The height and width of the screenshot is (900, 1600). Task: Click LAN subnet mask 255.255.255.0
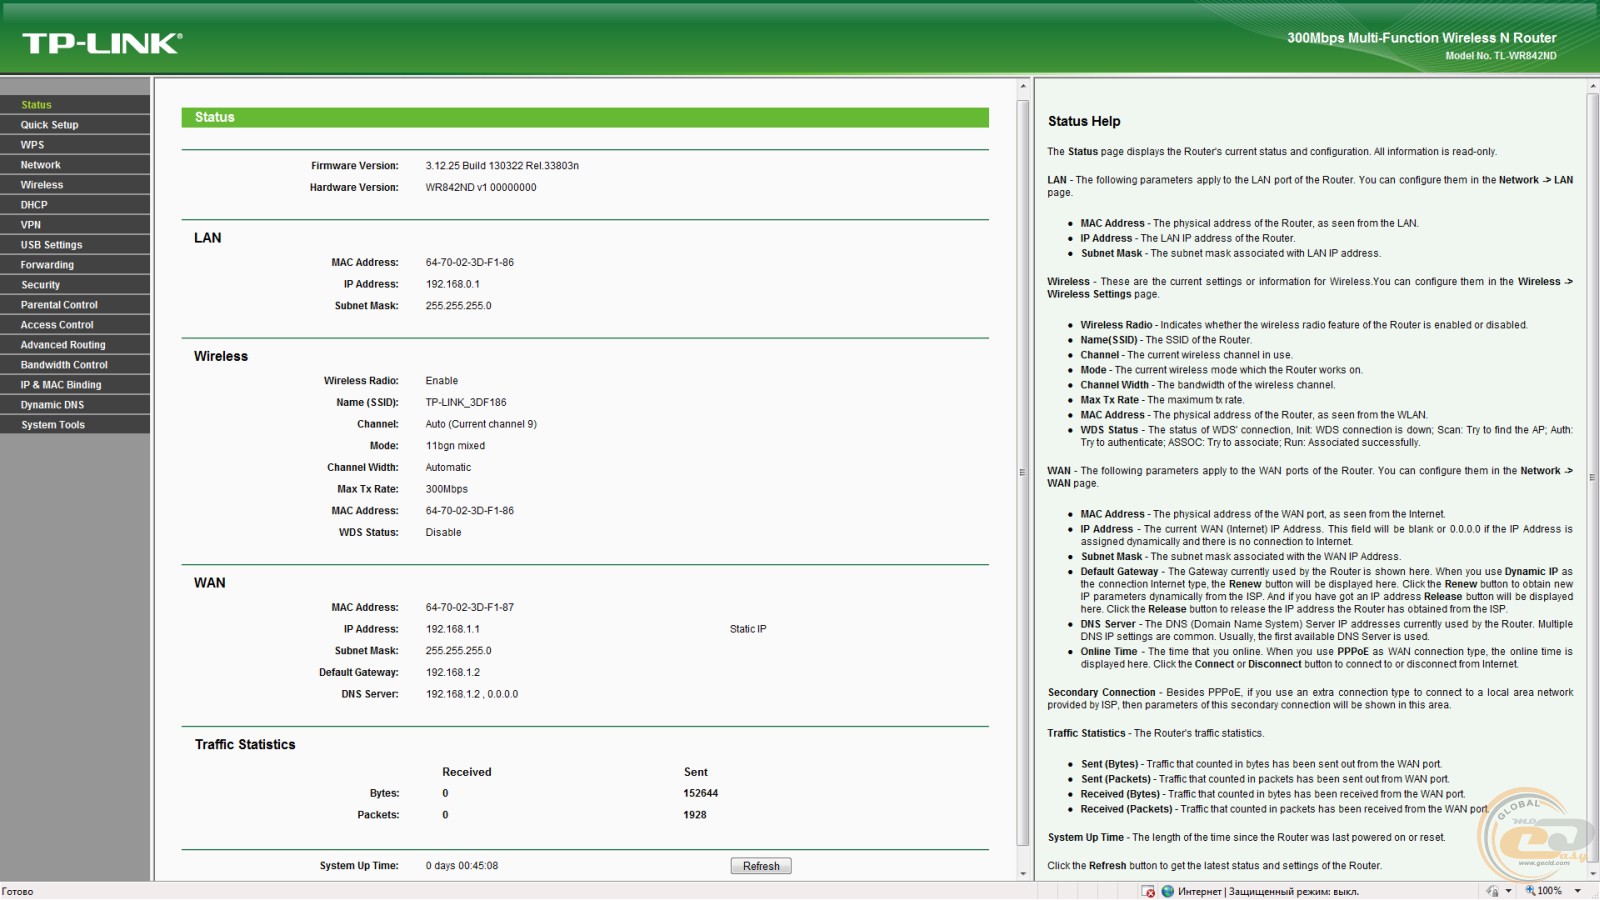tap(459, 306)
